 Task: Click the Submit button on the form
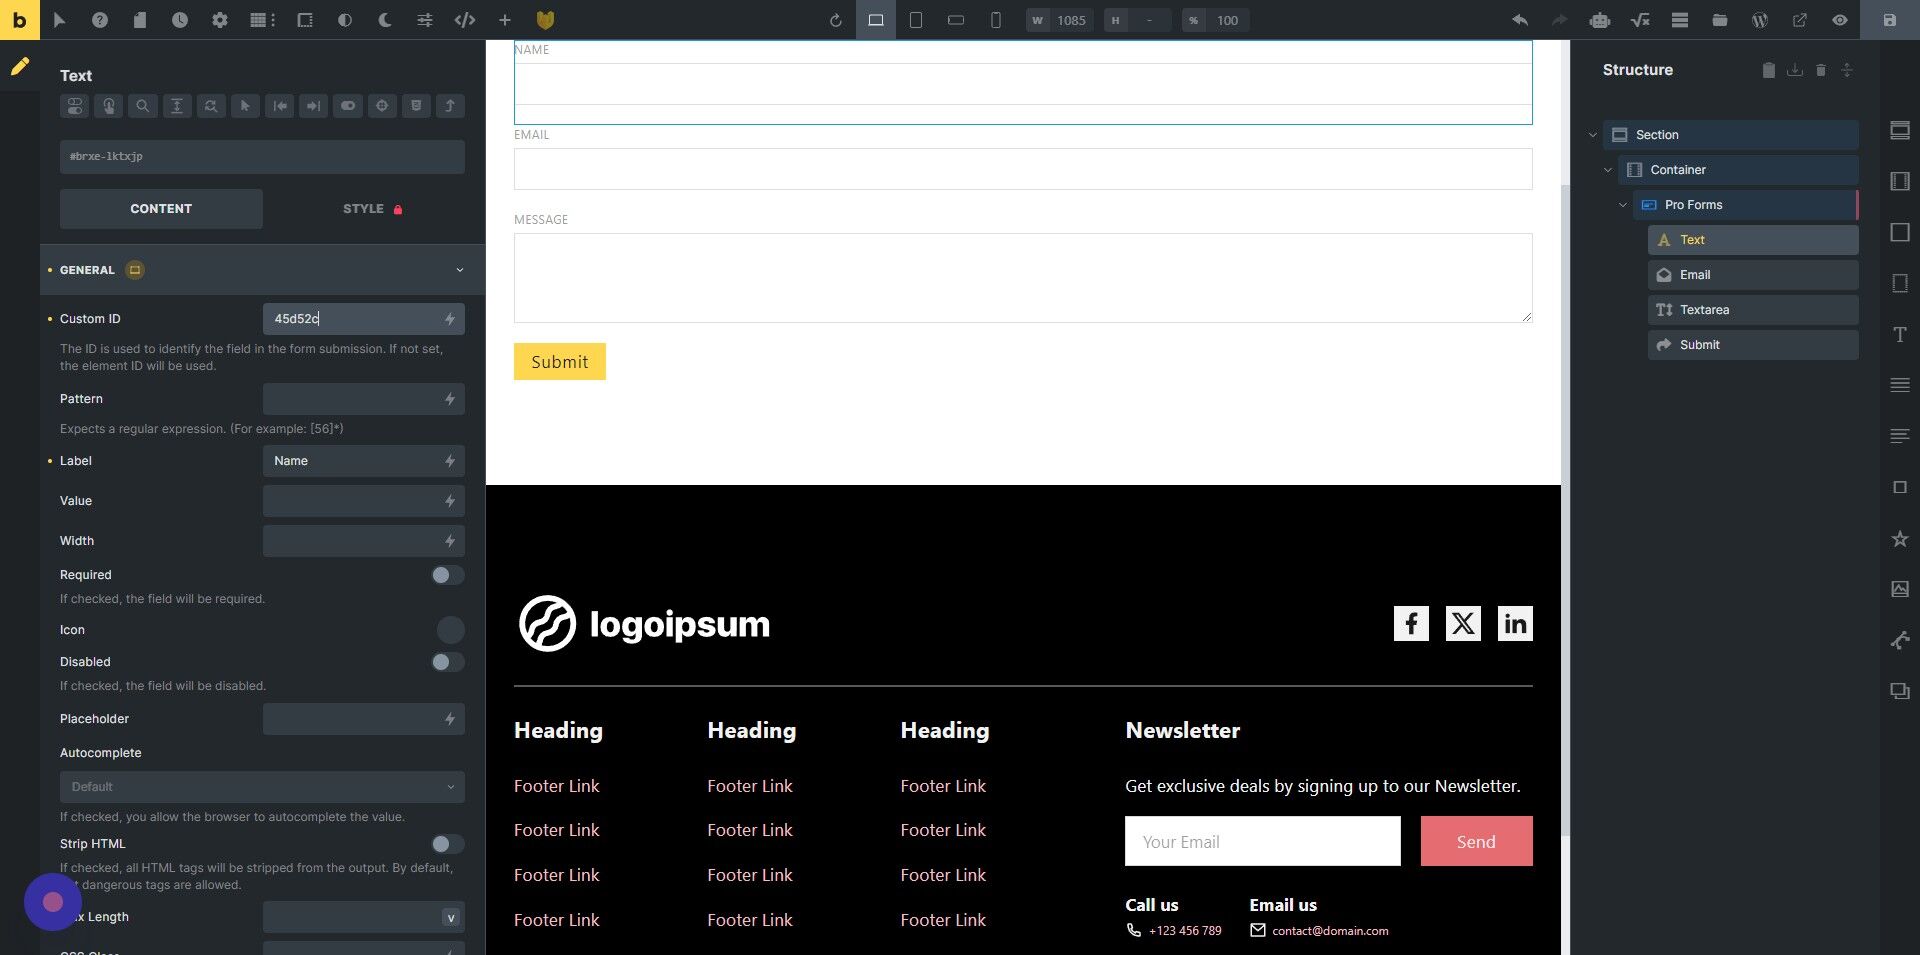[559, 361]
